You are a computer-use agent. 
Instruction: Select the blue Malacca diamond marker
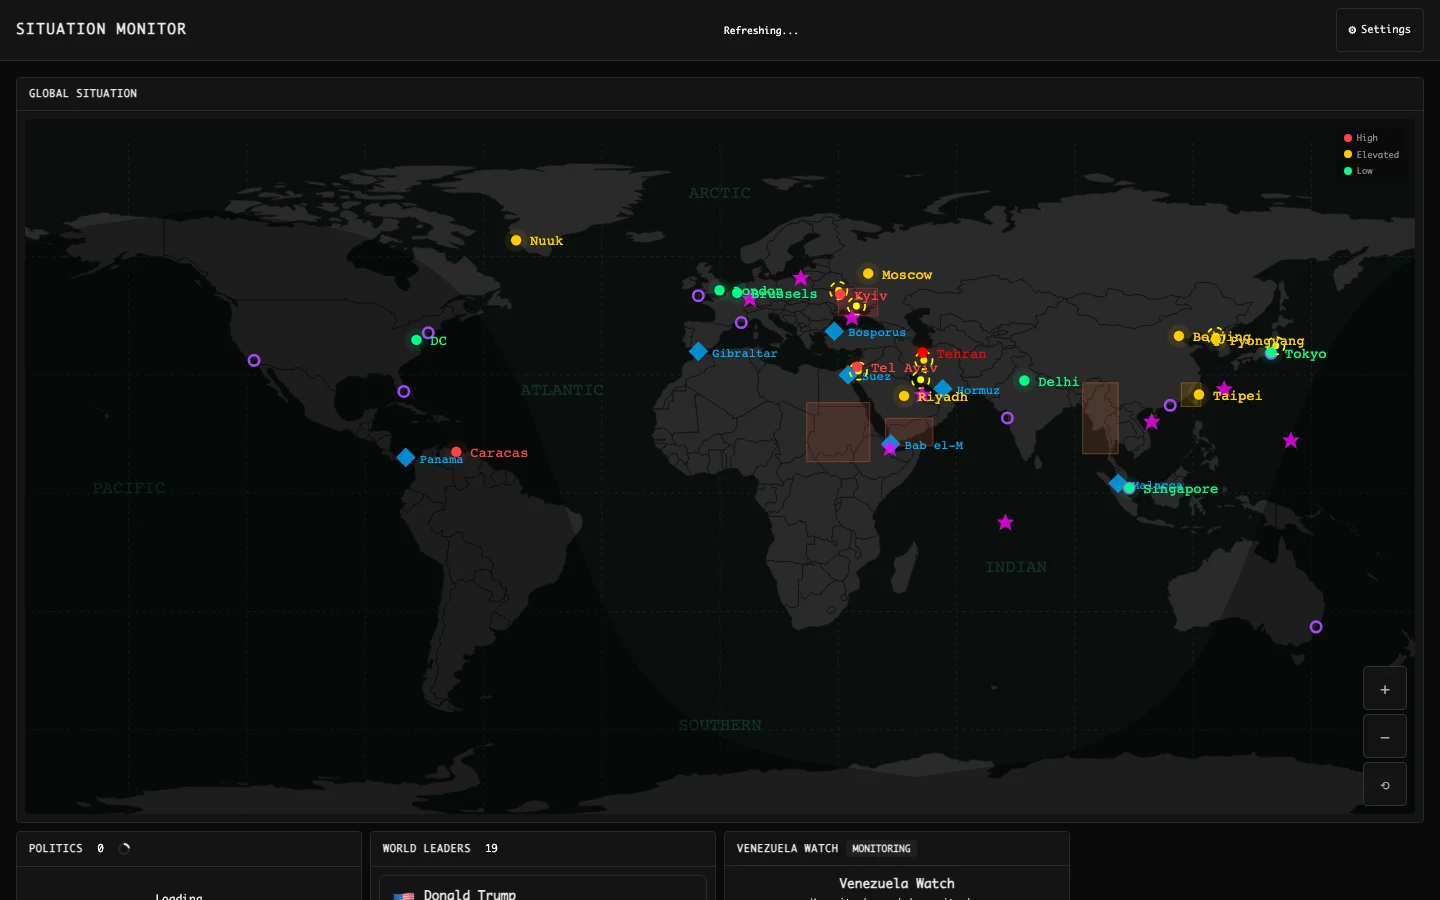tap(1118, 483)
